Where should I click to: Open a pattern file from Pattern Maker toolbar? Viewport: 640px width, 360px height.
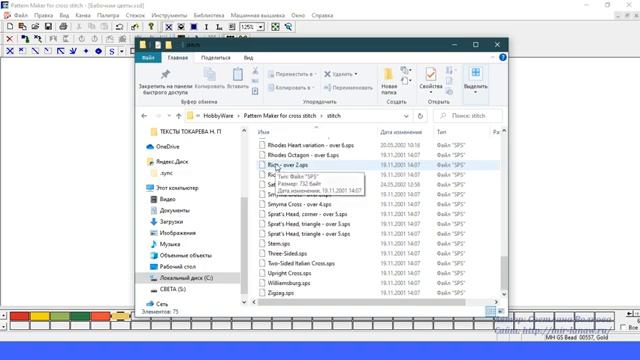click(x=35, y=27)
